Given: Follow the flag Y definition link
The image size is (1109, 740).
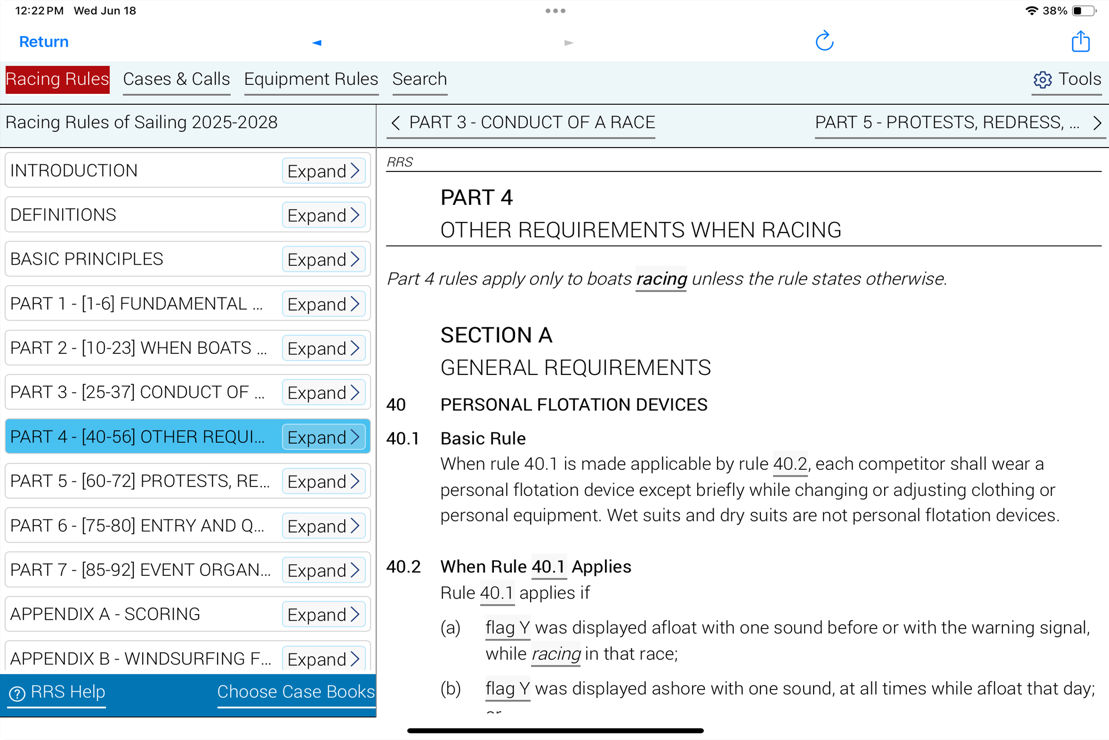Looking at the screenshot, I should tap(507, 628).
